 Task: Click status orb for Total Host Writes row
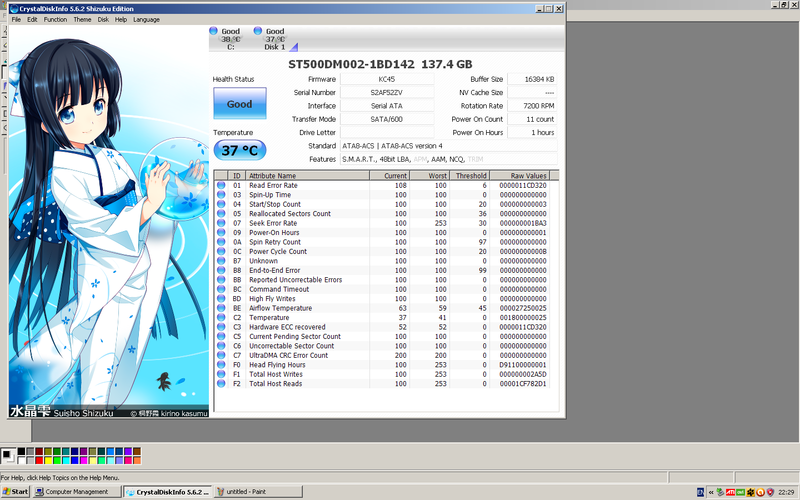[x=221, y=374]
